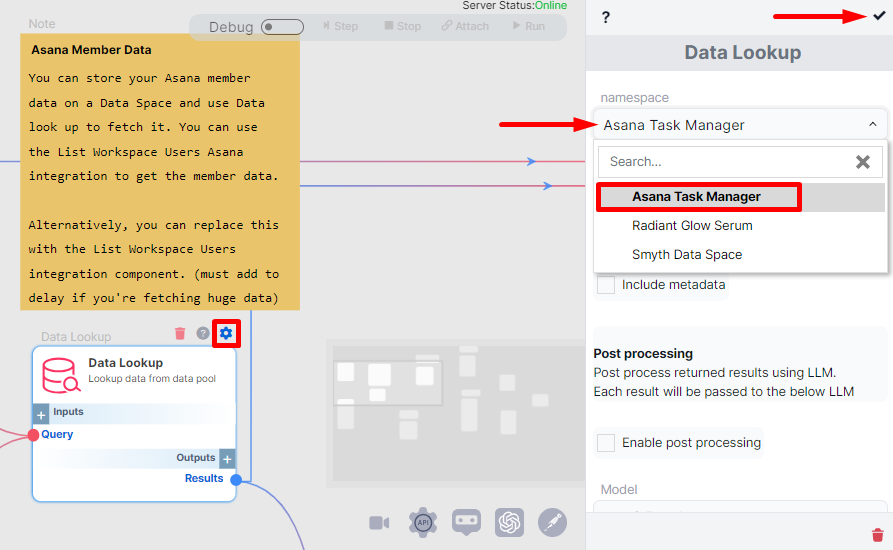Click the workflow minimap overview
Viewport: 893px width, 550px height.
coord(459,413)
